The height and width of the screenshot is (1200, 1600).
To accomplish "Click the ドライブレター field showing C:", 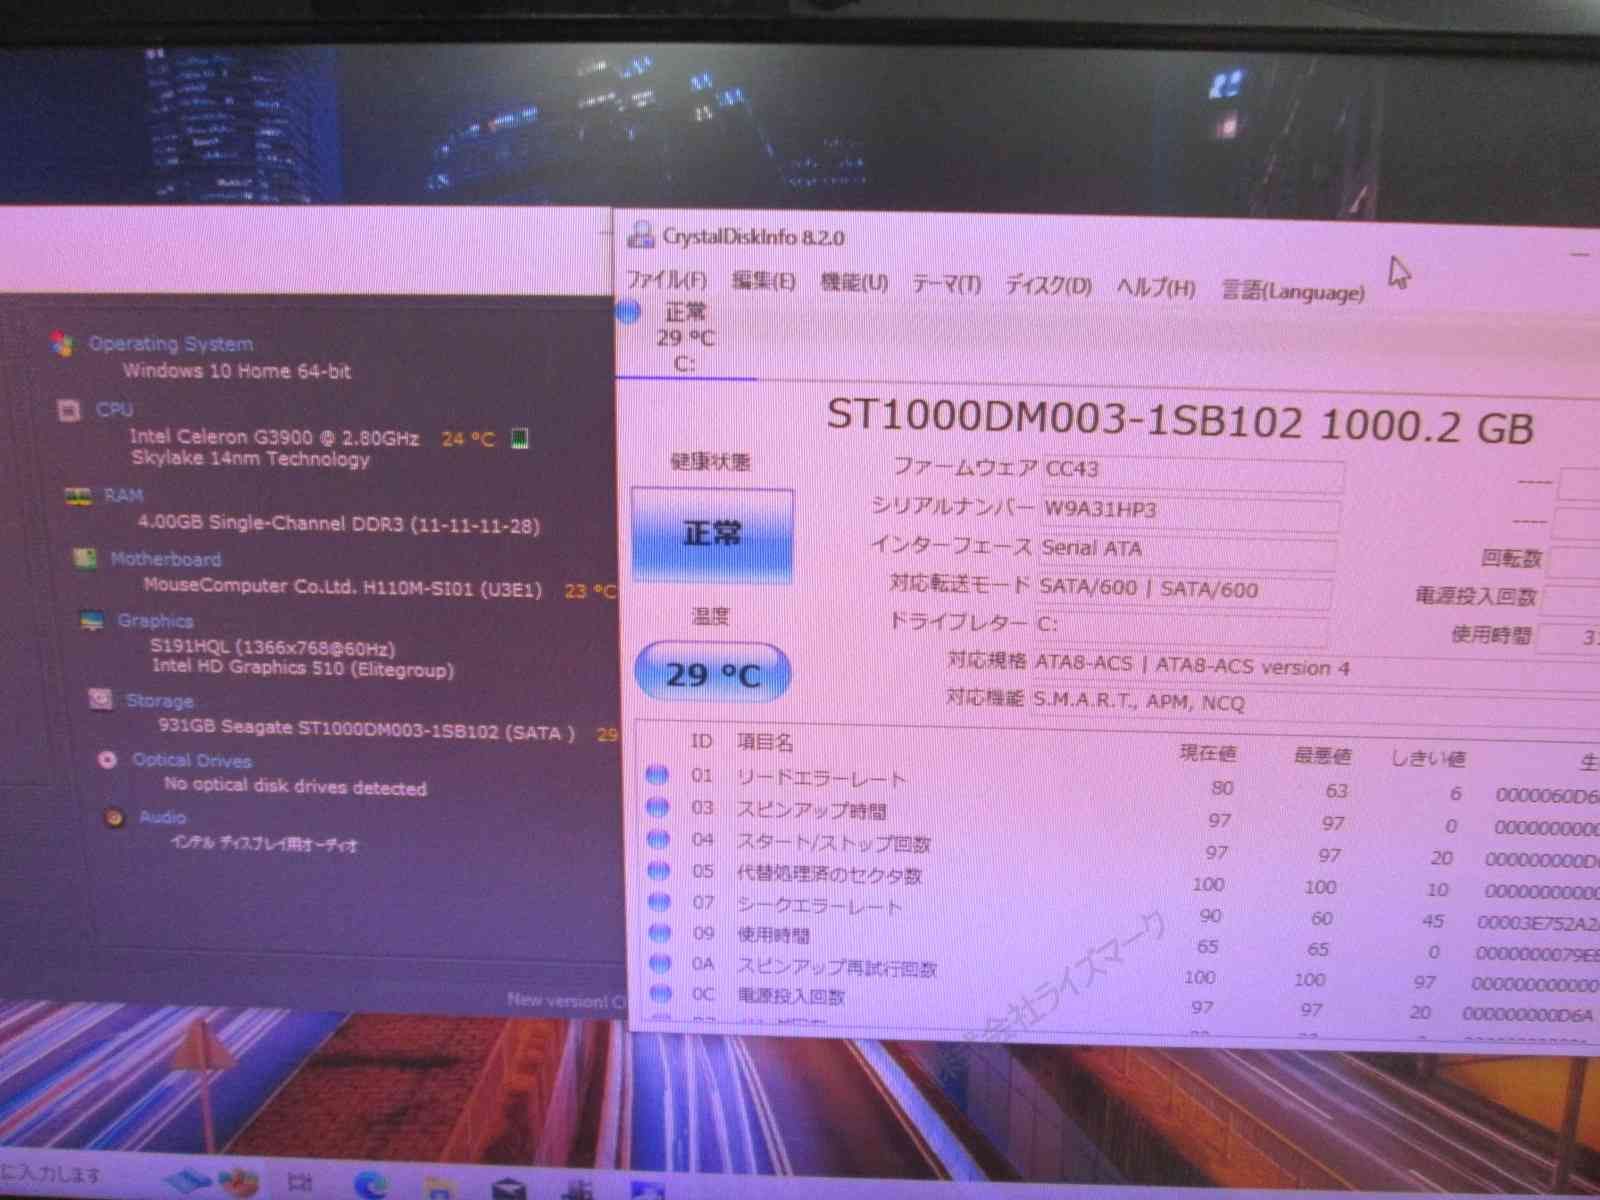I will [x=1181, y=626].
